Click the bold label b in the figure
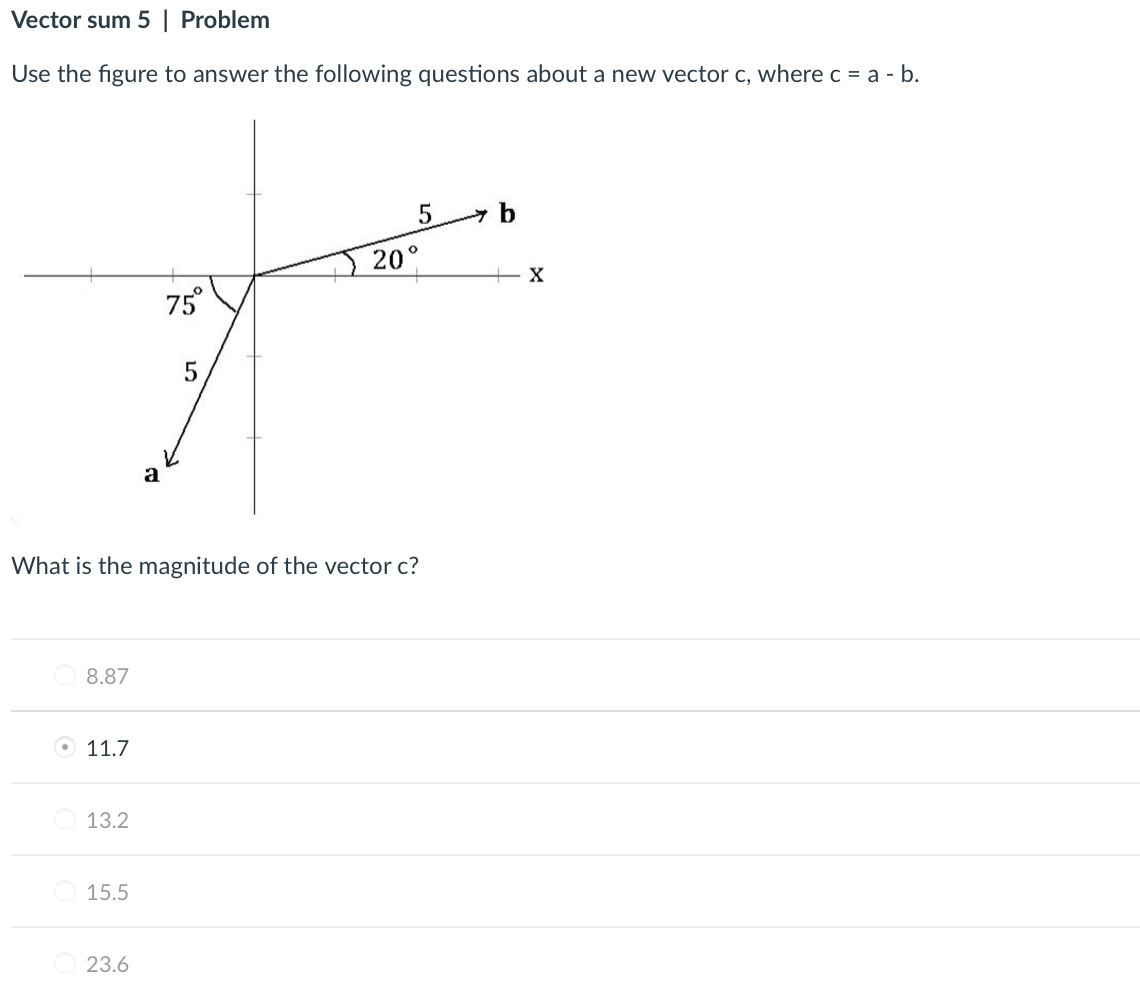The width and height of the screenshot is (1140, 1004). coord(508,213)
